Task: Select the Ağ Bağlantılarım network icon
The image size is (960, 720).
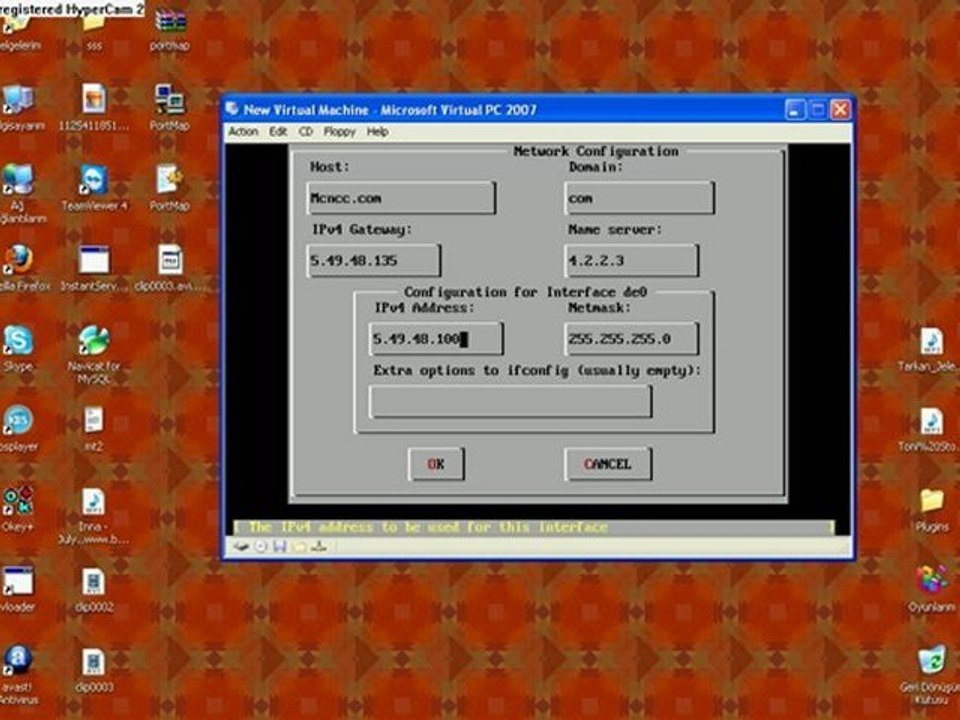Action: click(x=18, y=180)
